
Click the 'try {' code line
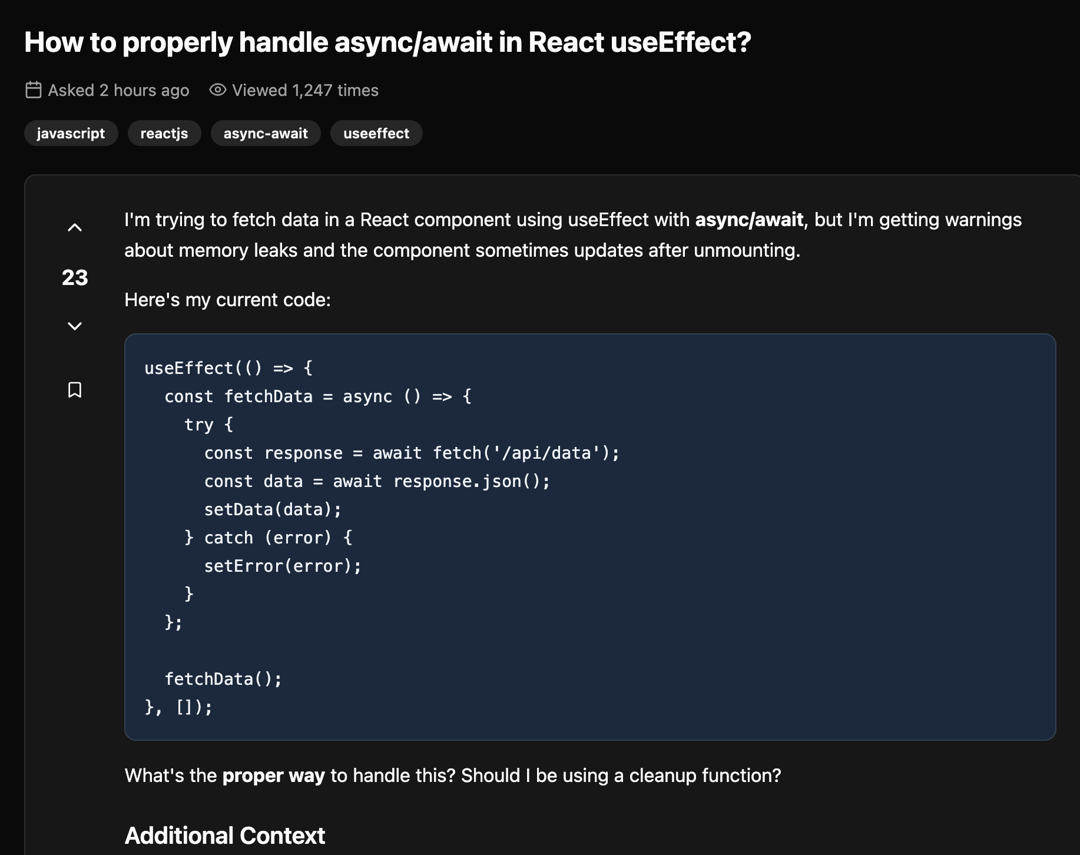point(209,424)
